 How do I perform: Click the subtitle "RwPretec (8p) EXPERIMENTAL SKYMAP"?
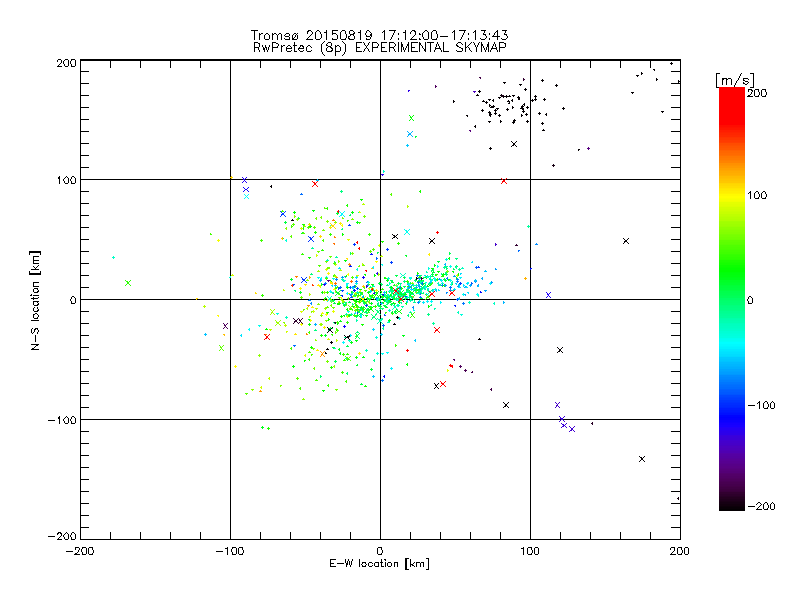[x=380, y=47]
